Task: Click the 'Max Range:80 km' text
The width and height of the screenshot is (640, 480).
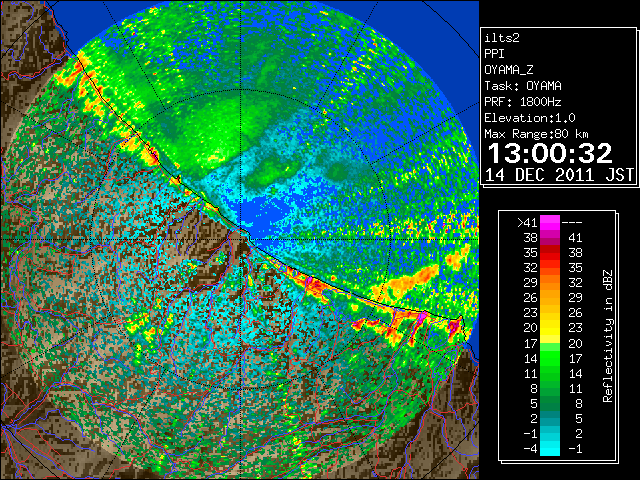Action: pos(536,134)
